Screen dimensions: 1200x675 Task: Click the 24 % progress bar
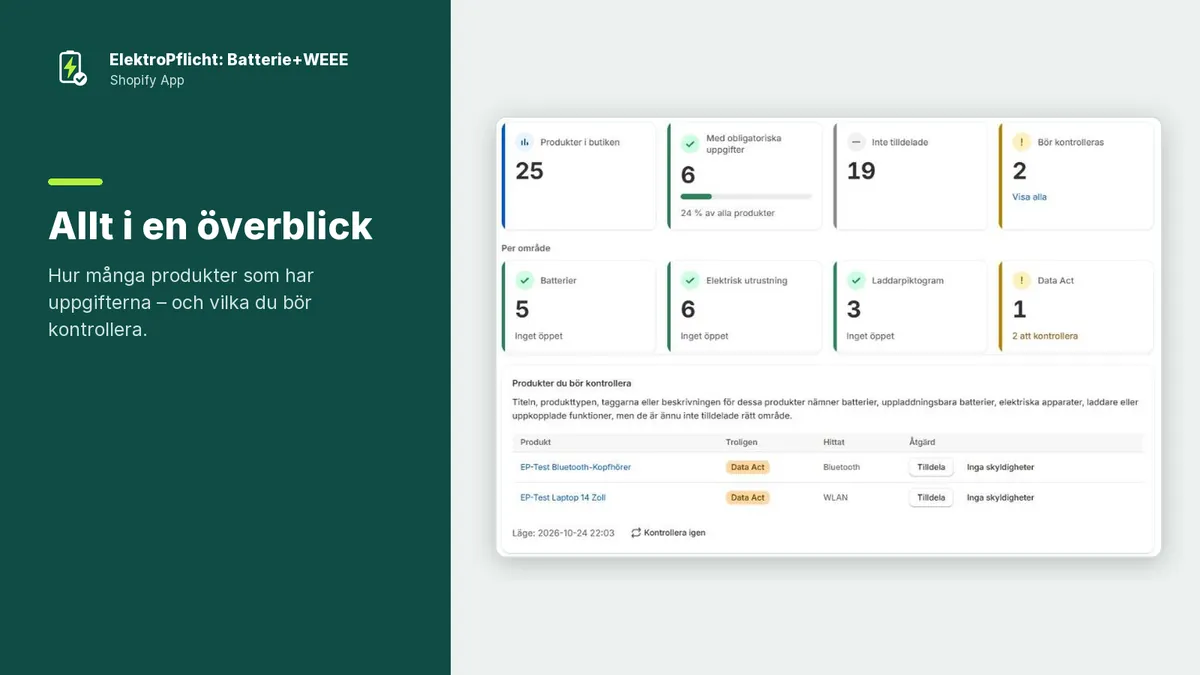(x=746, y=196)
